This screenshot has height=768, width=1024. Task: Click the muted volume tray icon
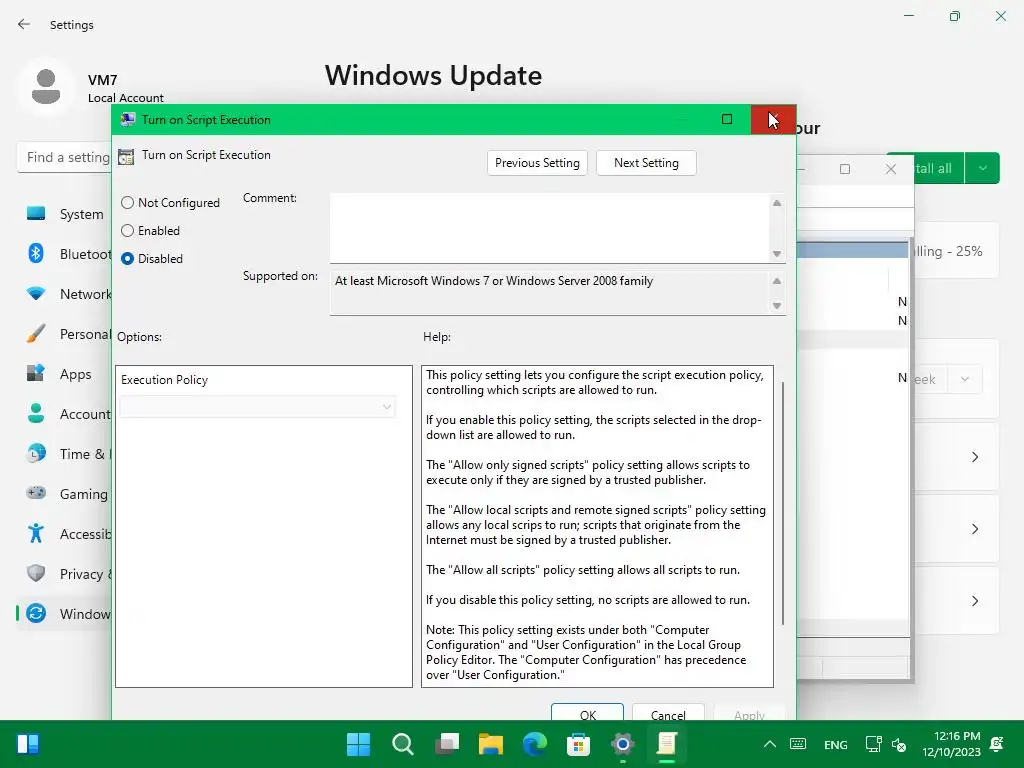point(899,744)
